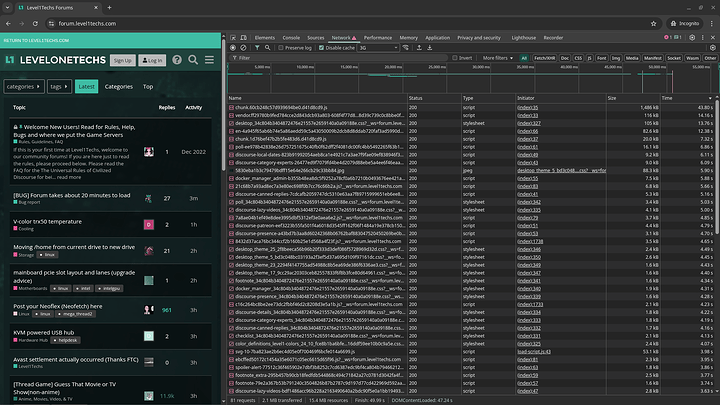
Task: Open the Performance tab in DevTools
Action: coord(375,36)
